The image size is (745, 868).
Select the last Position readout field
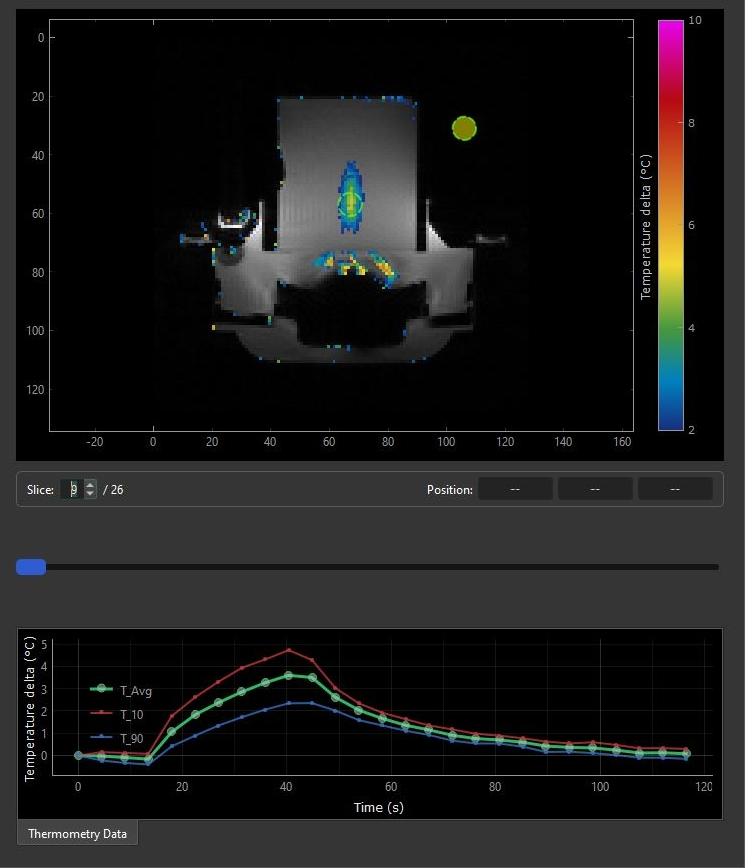click(x=675, y=489)
